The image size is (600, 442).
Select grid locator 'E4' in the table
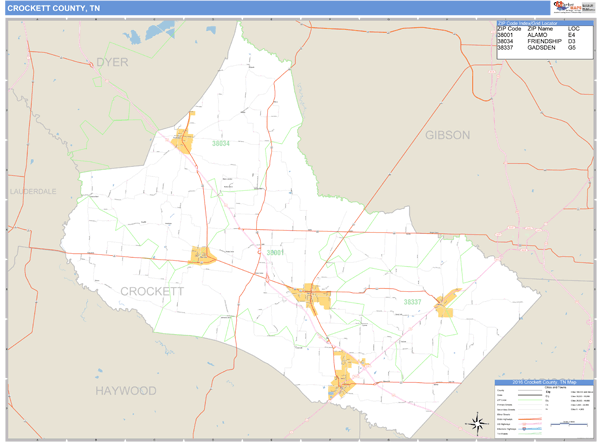(x=571, y=35)
